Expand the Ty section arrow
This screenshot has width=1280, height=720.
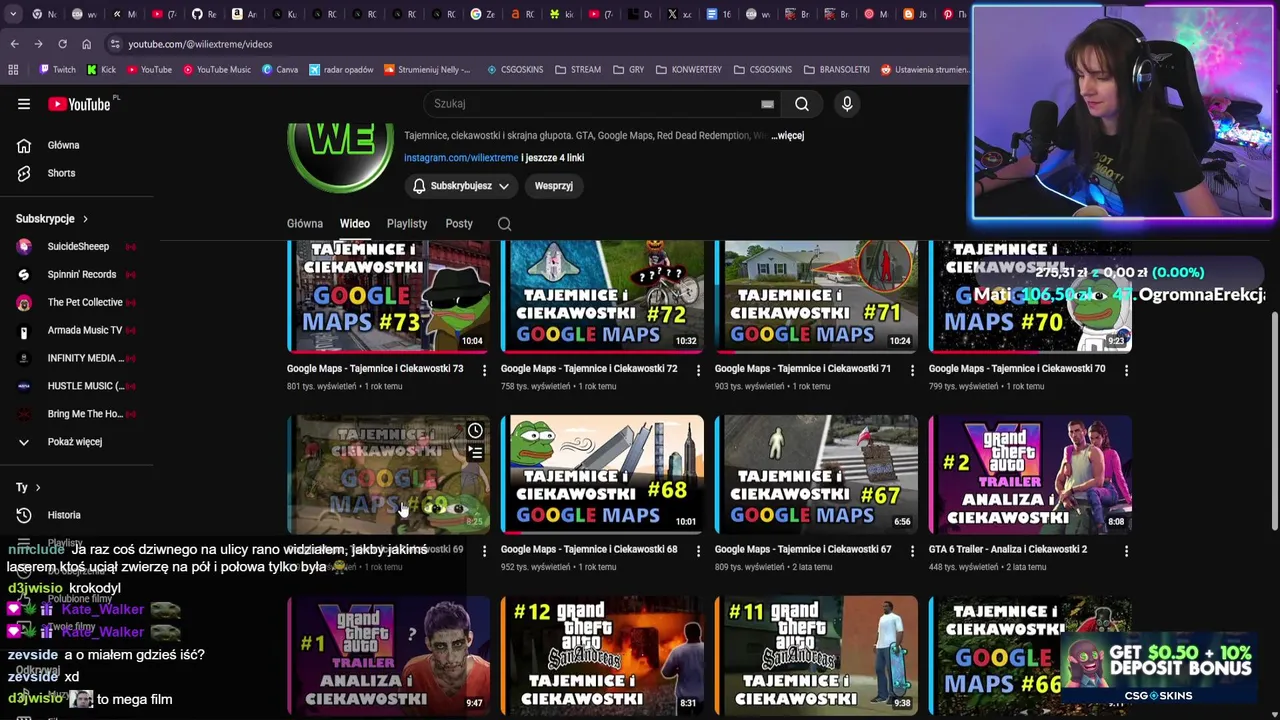coord(38,488)
